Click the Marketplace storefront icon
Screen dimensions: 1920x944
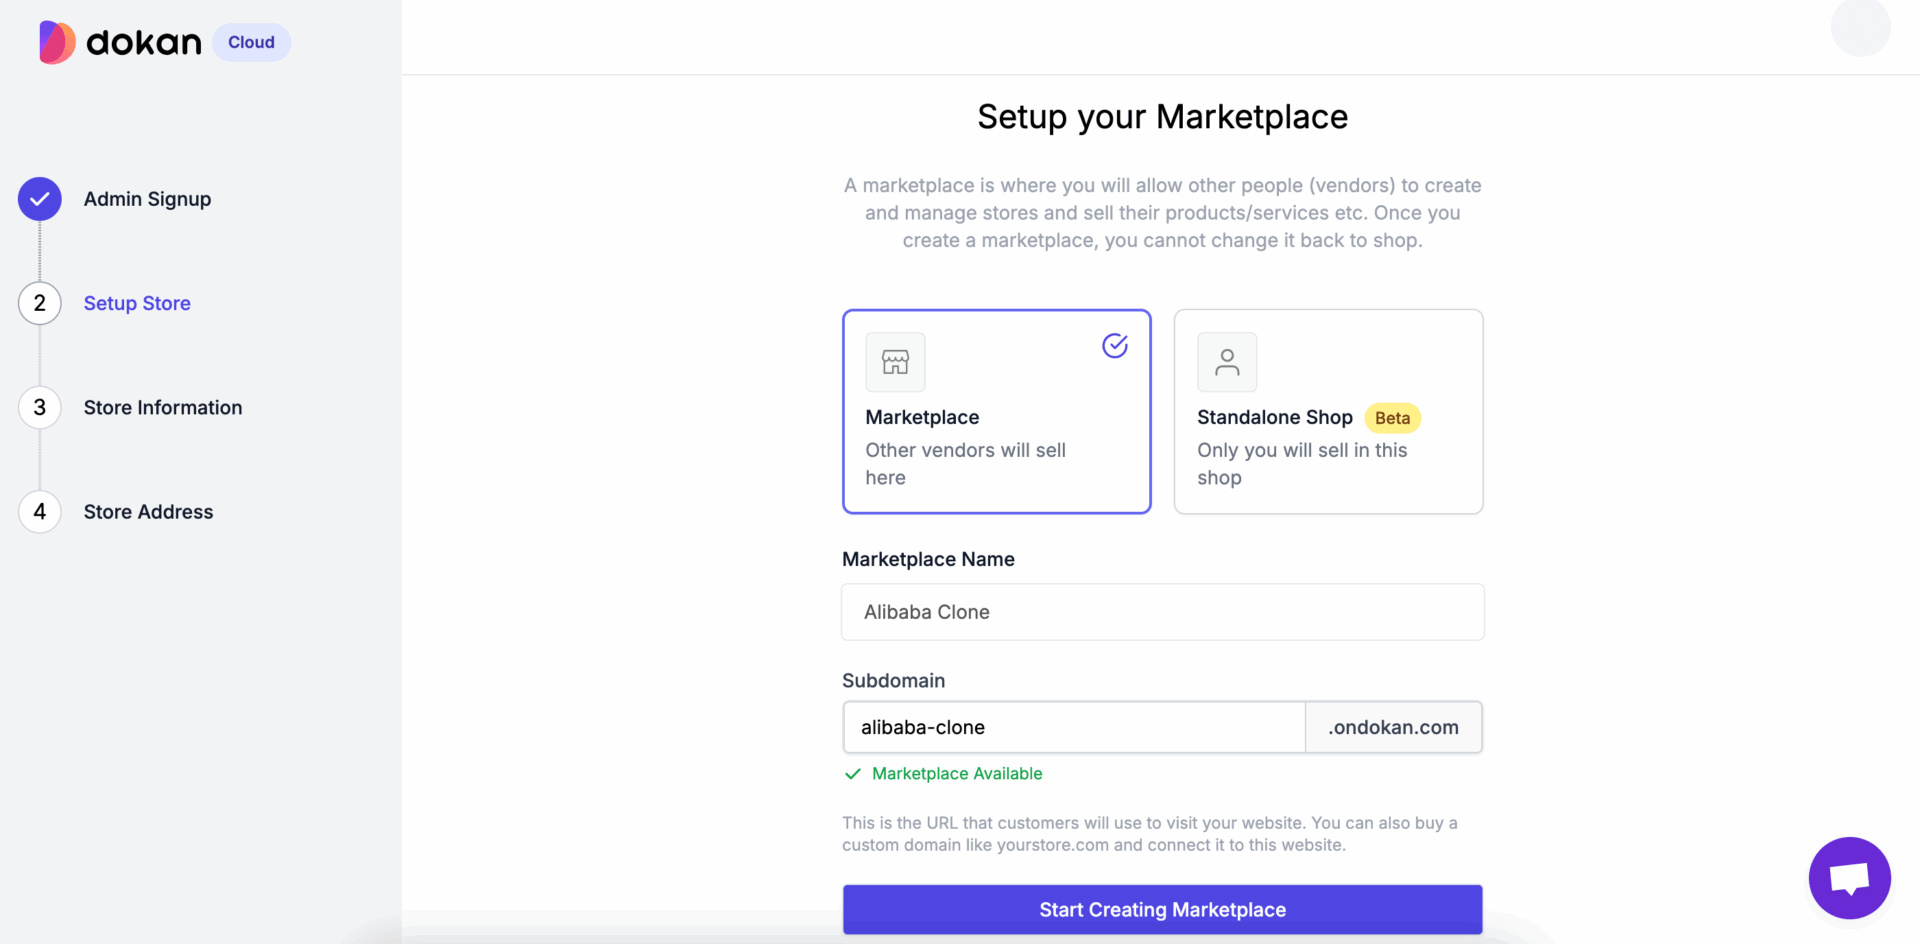(x=895, y=362)
